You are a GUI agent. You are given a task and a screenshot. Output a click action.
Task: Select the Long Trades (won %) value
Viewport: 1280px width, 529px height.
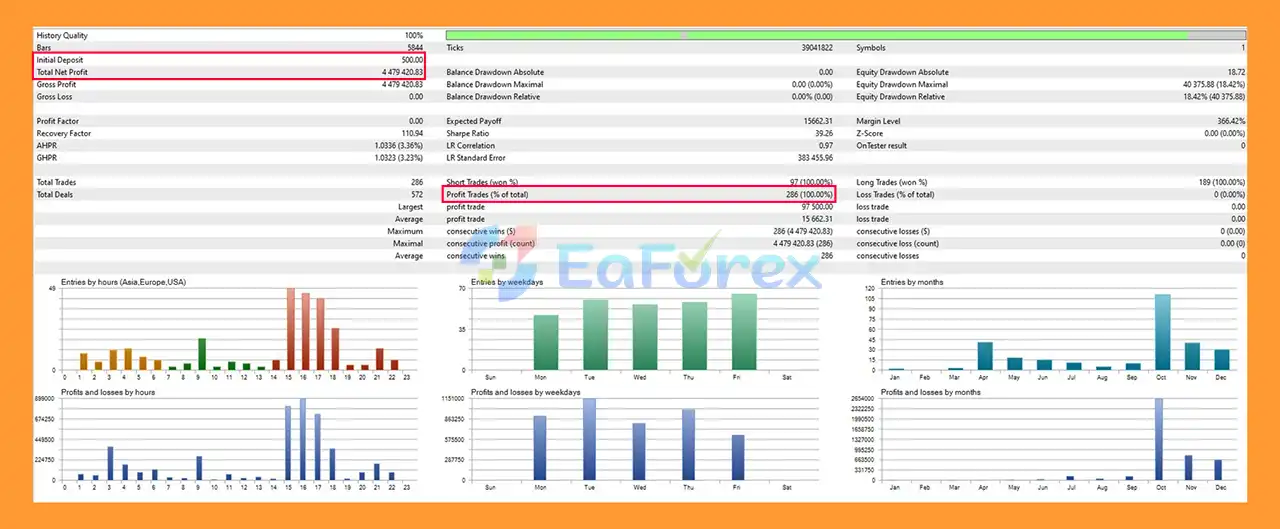tap(1216, 182)
